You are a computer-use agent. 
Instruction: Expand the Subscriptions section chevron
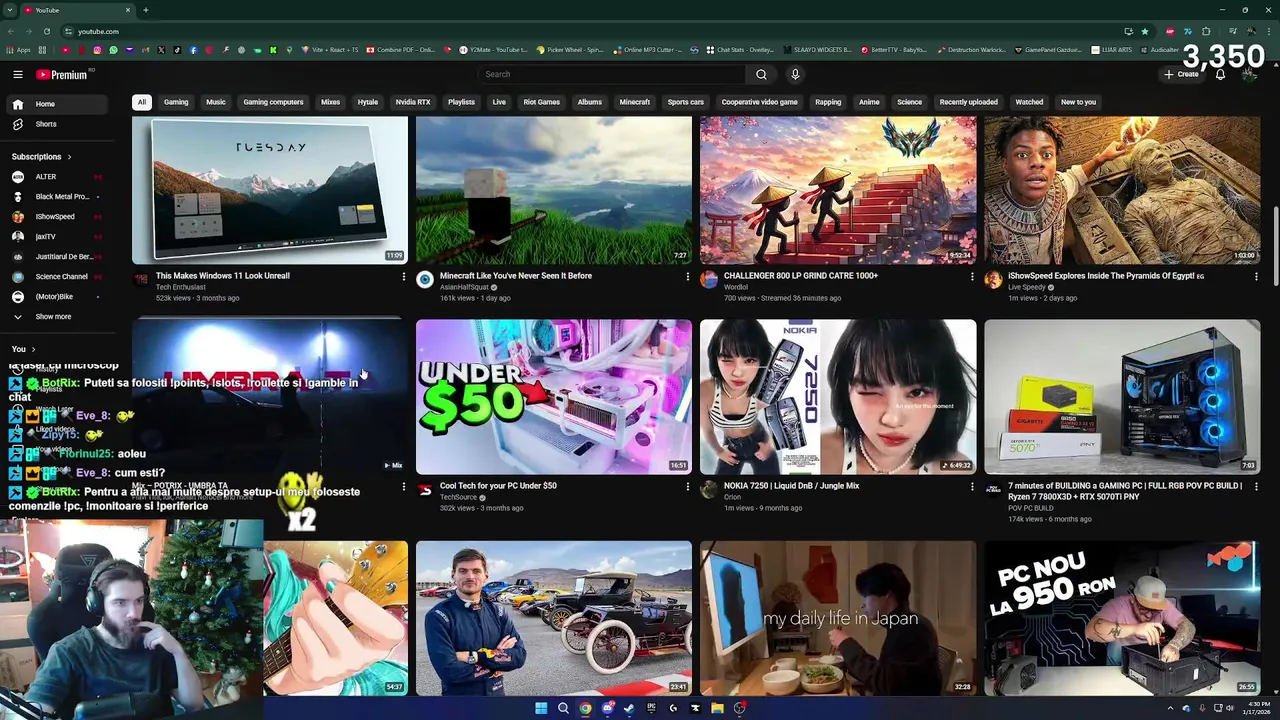pyautogui.click(x=69, y=157)
